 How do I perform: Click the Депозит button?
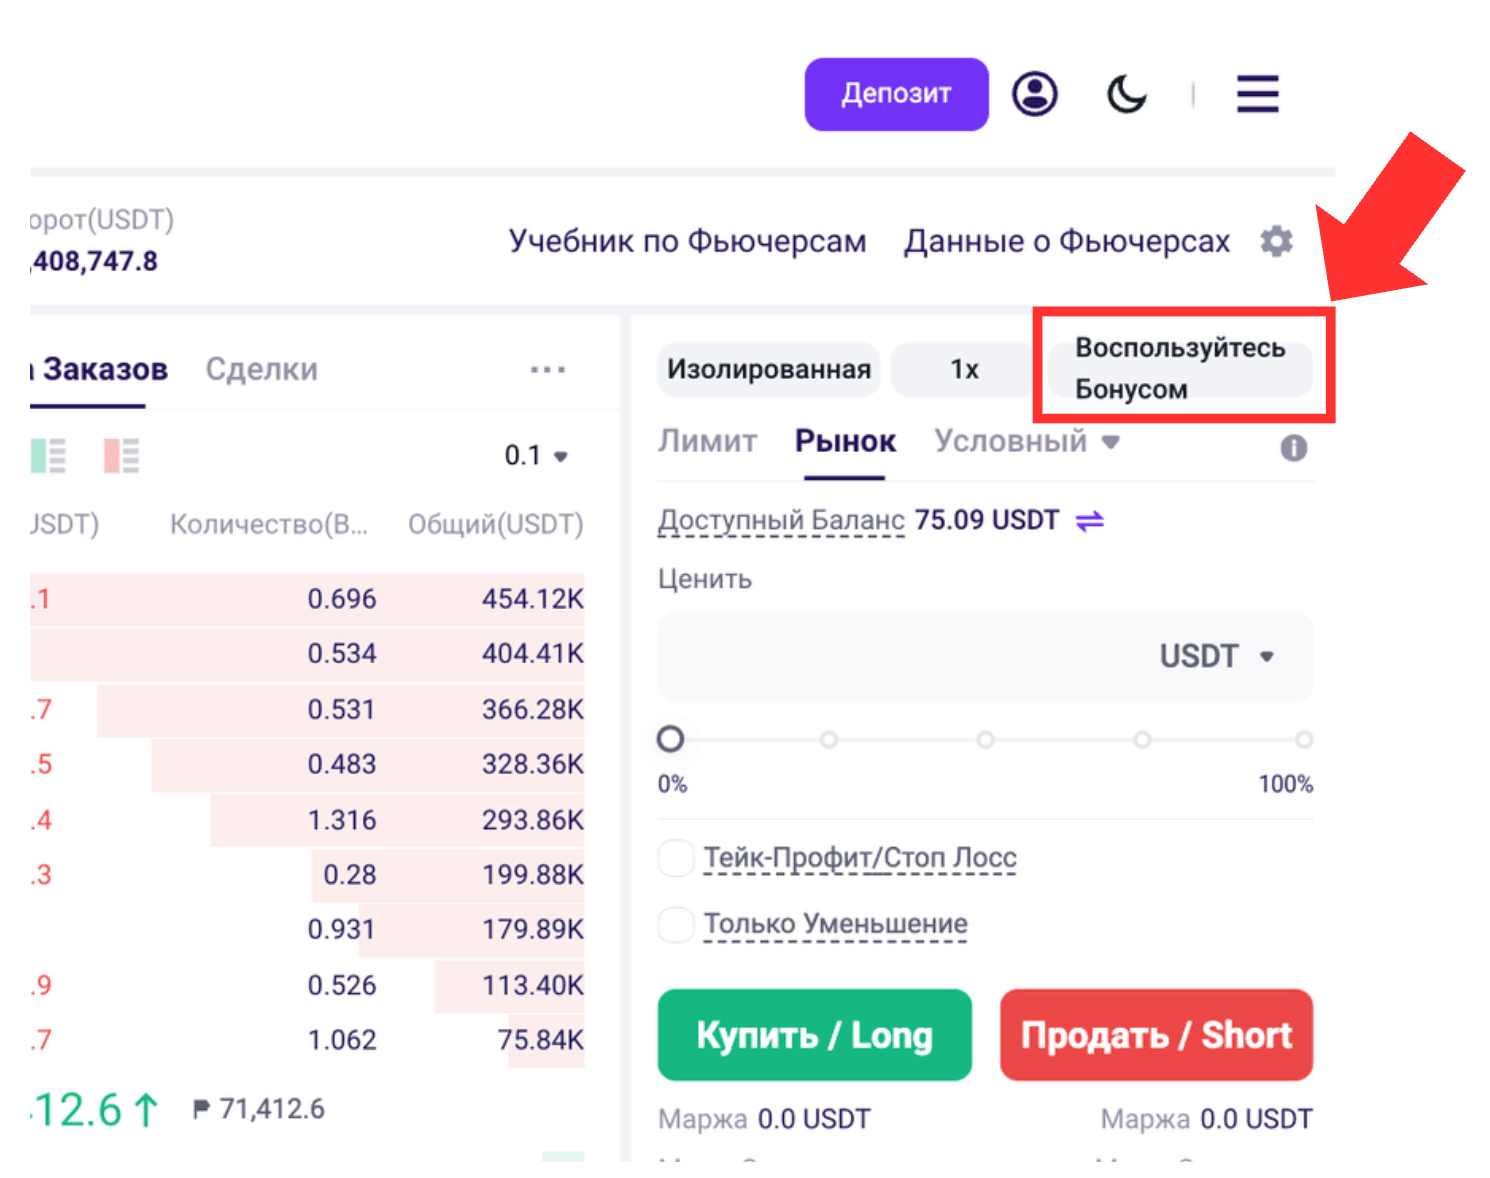coord(896,94)
